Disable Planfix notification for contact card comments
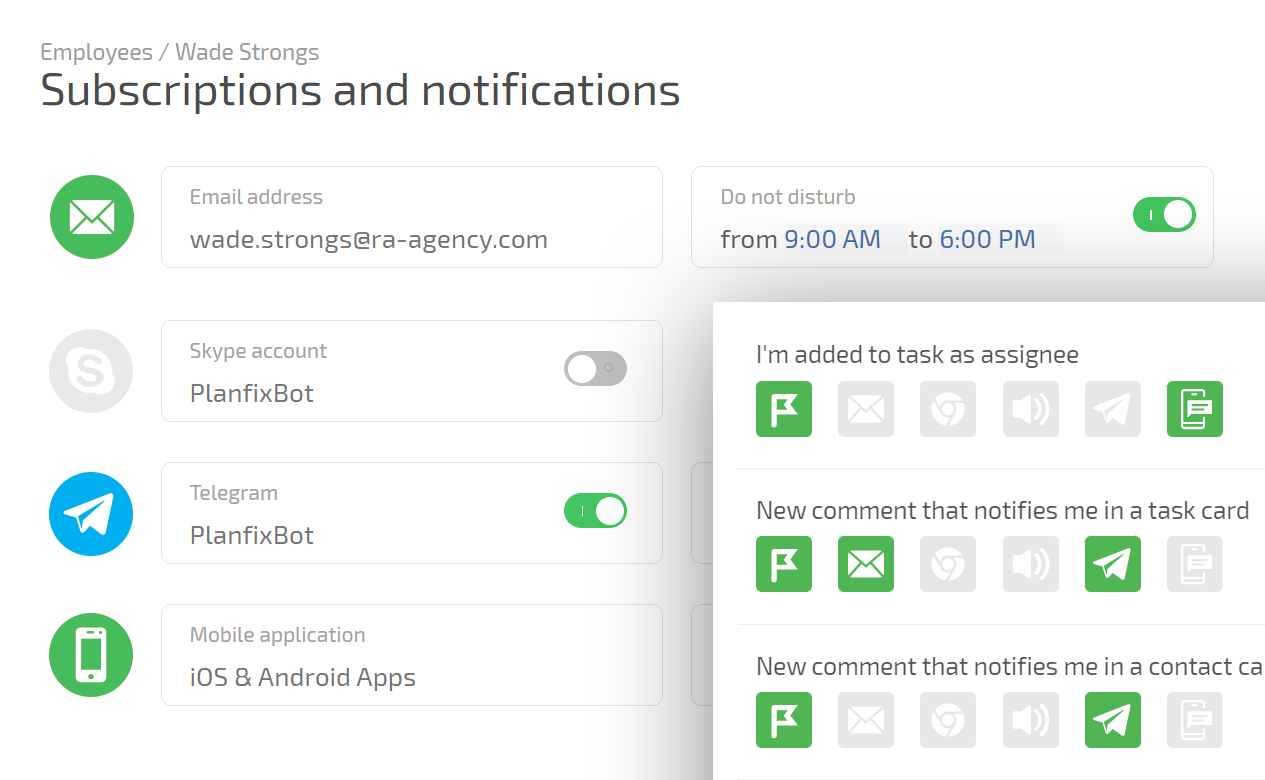Screen dimensions: 1265x780 coord(784,720)
